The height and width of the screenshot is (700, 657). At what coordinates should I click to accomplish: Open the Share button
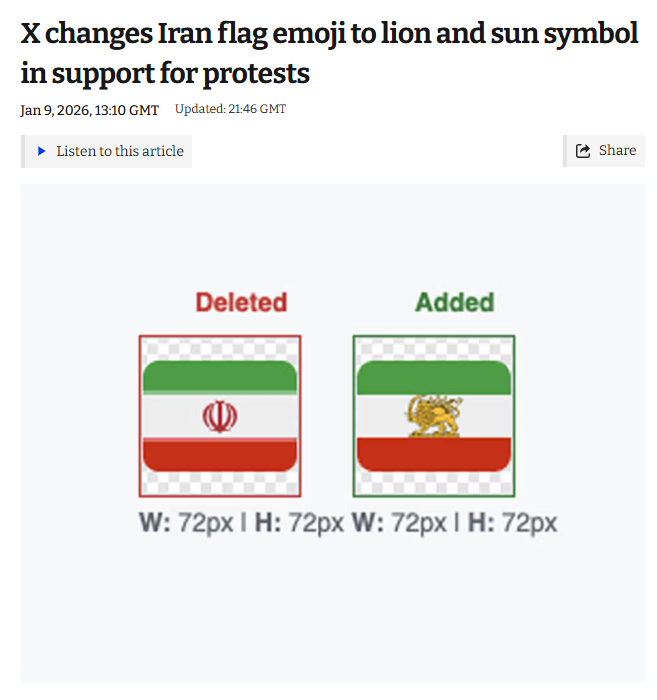[604, 151]
